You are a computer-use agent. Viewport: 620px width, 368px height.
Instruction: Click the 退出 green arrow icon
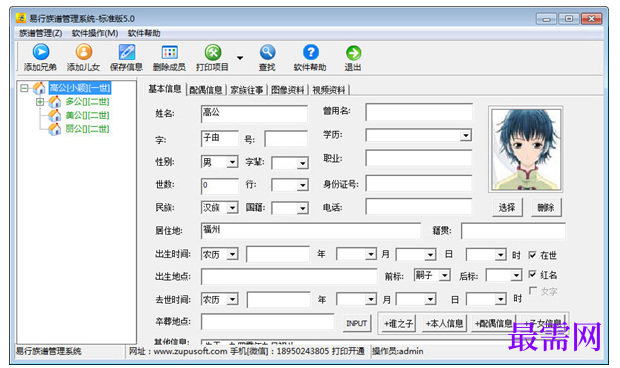(x=353, y=53)
